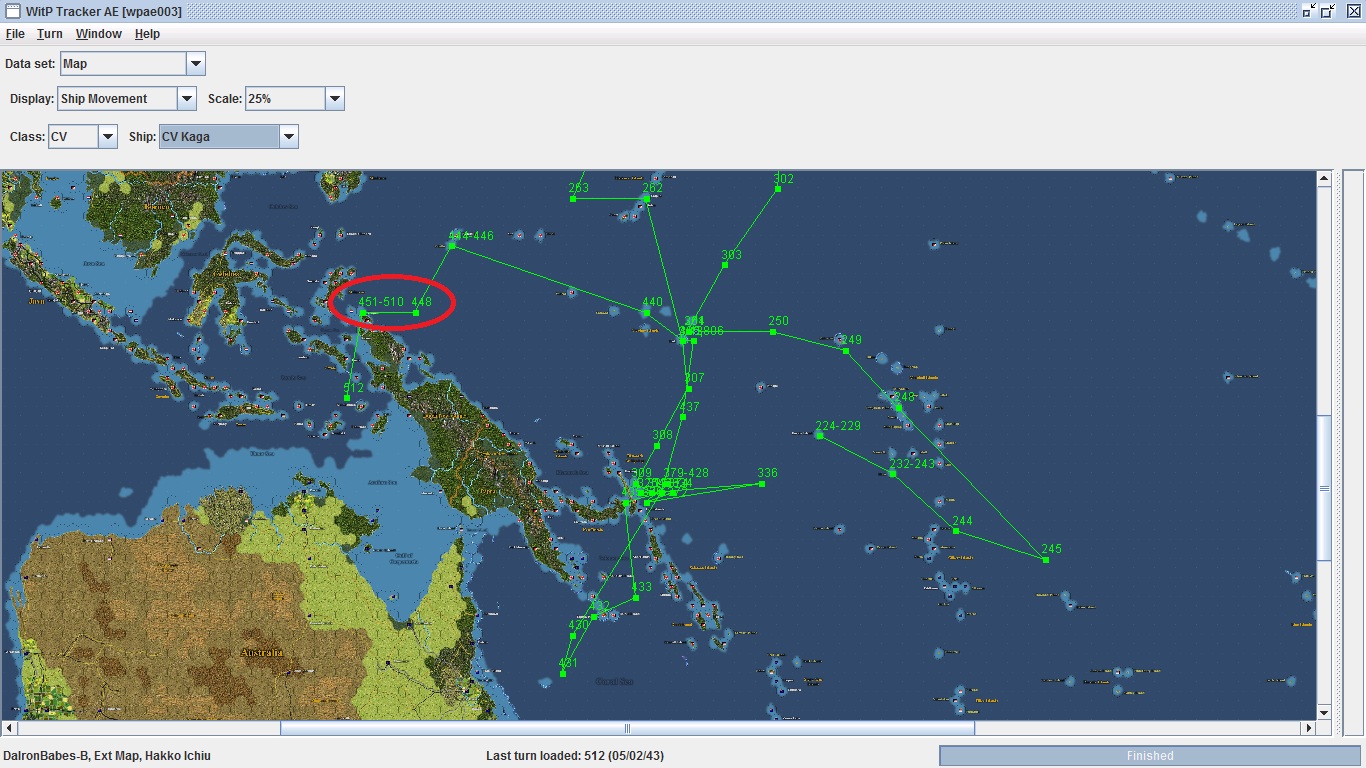Select the turn 244 waypoint marker
Viewport: 1366px width, 768px height.
tap(956, 531)
